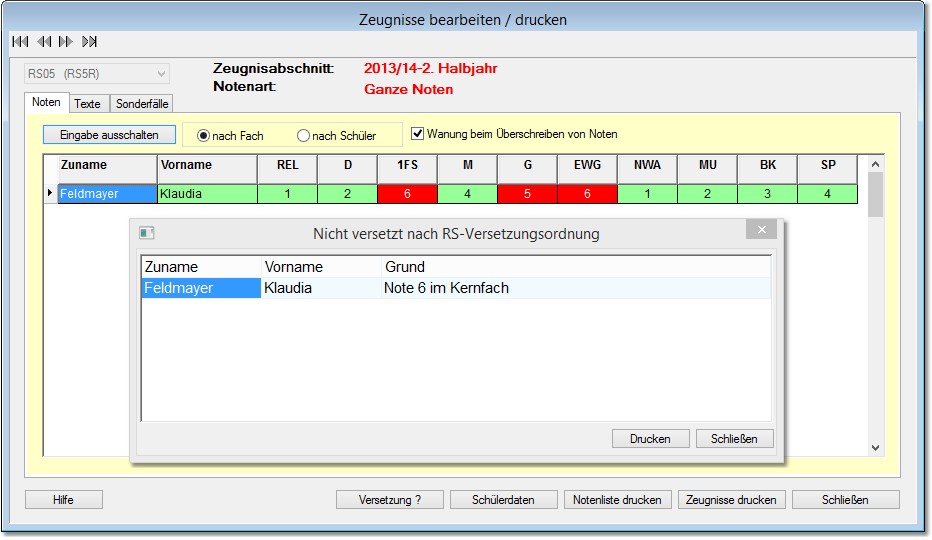
Task: Jump to the first record navigation arrow
Action: point(19,42)
